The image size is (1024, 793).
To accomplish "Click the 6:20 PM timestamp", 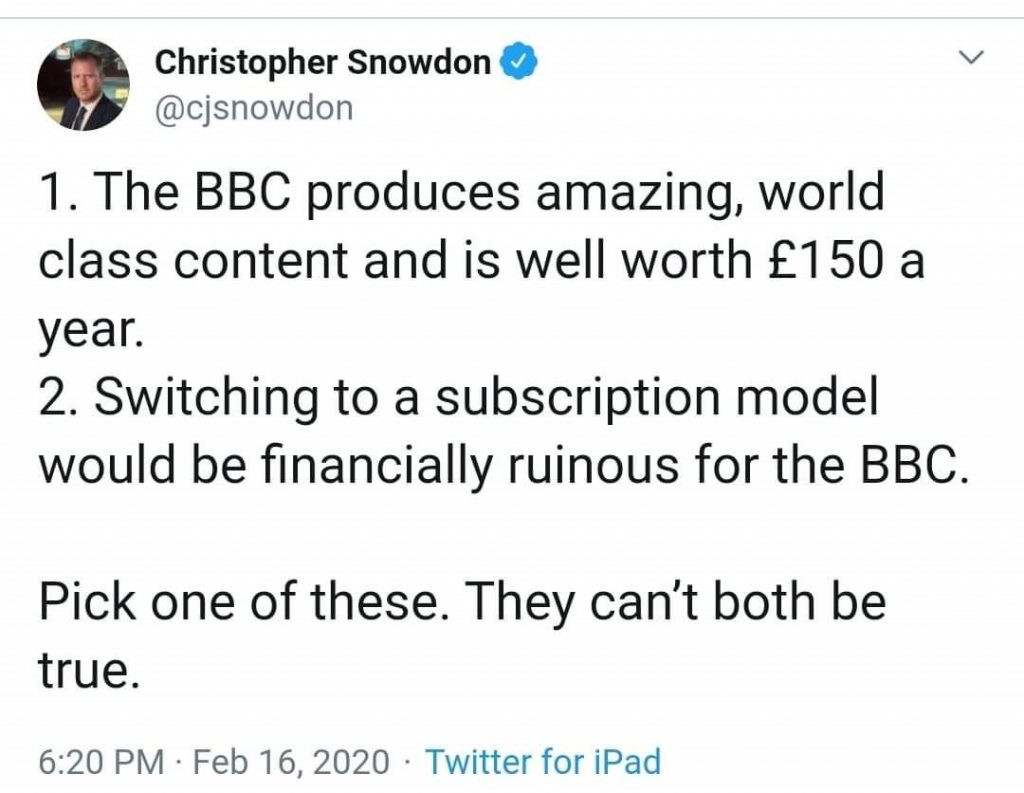I will click(x=101, y=762).
